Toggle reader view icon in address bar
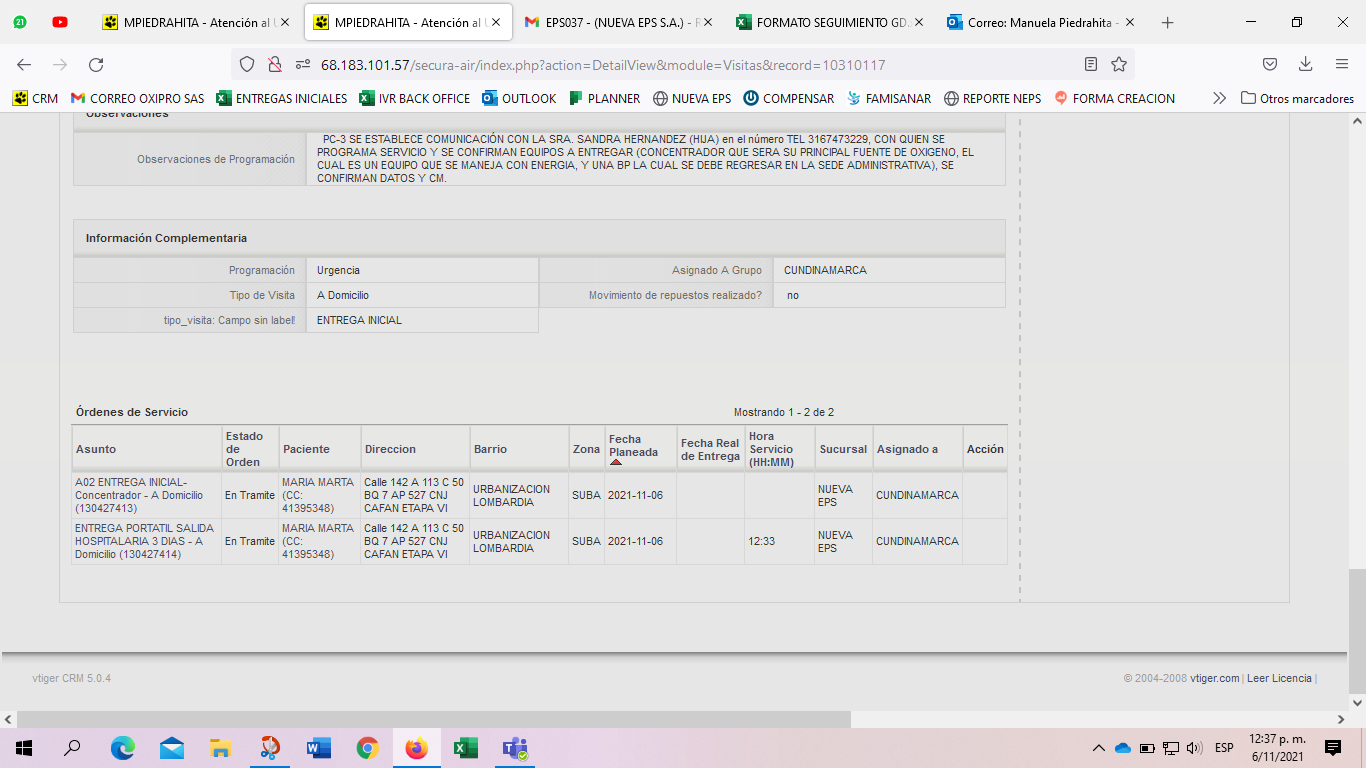Image resolution: width=1366 pixels, height=768 pixels. [x=1091, y=65]
